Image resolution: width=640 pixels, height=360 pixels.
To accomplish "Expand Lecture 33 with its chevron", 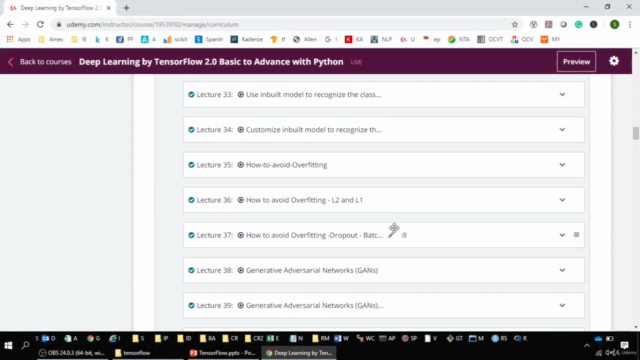I will click(562, 94).
